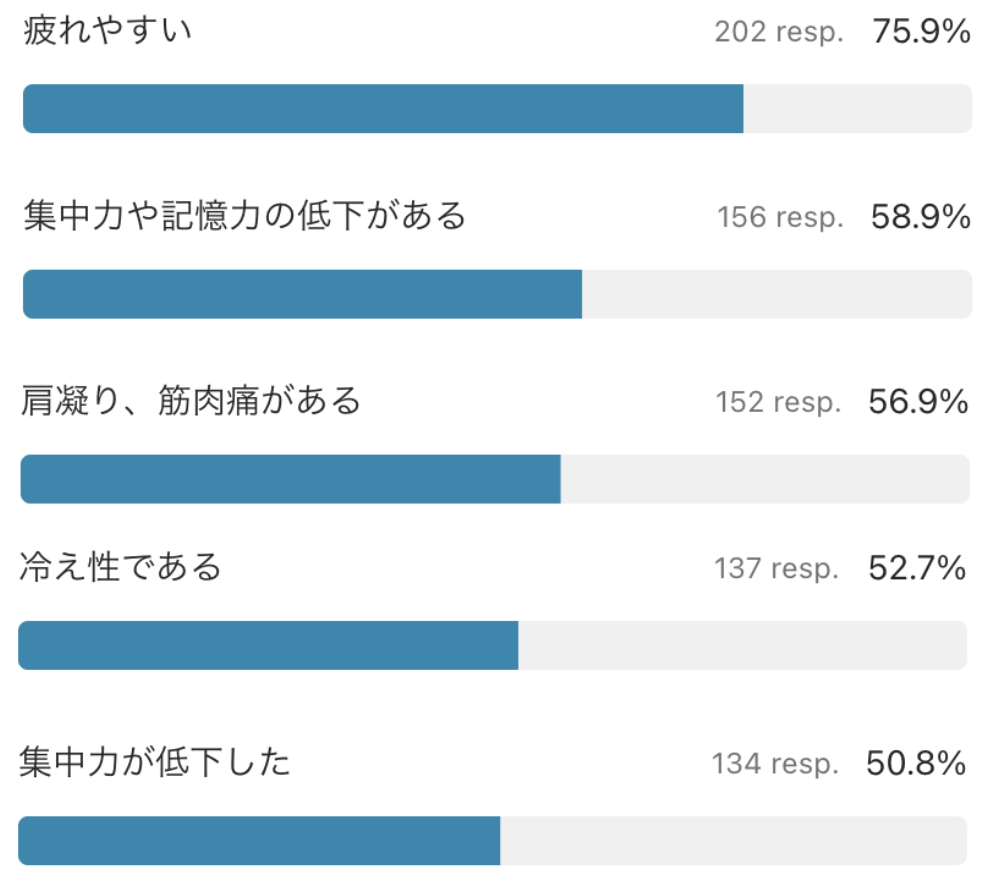Select the 58.9% blue bar fill
Screen dimensions: 1002x896
[x=302, y=294]
